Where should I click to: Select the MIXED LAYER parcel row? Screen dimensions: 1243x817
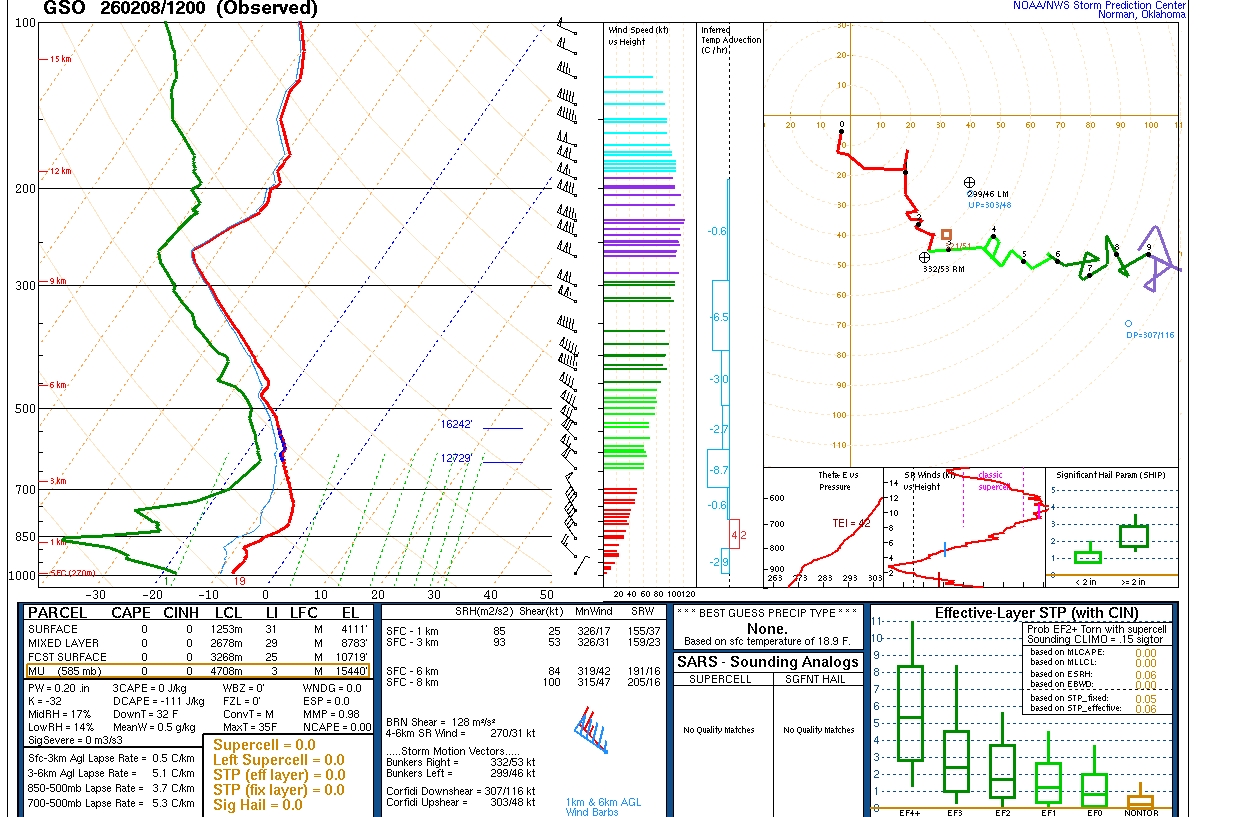coord(198,643)
